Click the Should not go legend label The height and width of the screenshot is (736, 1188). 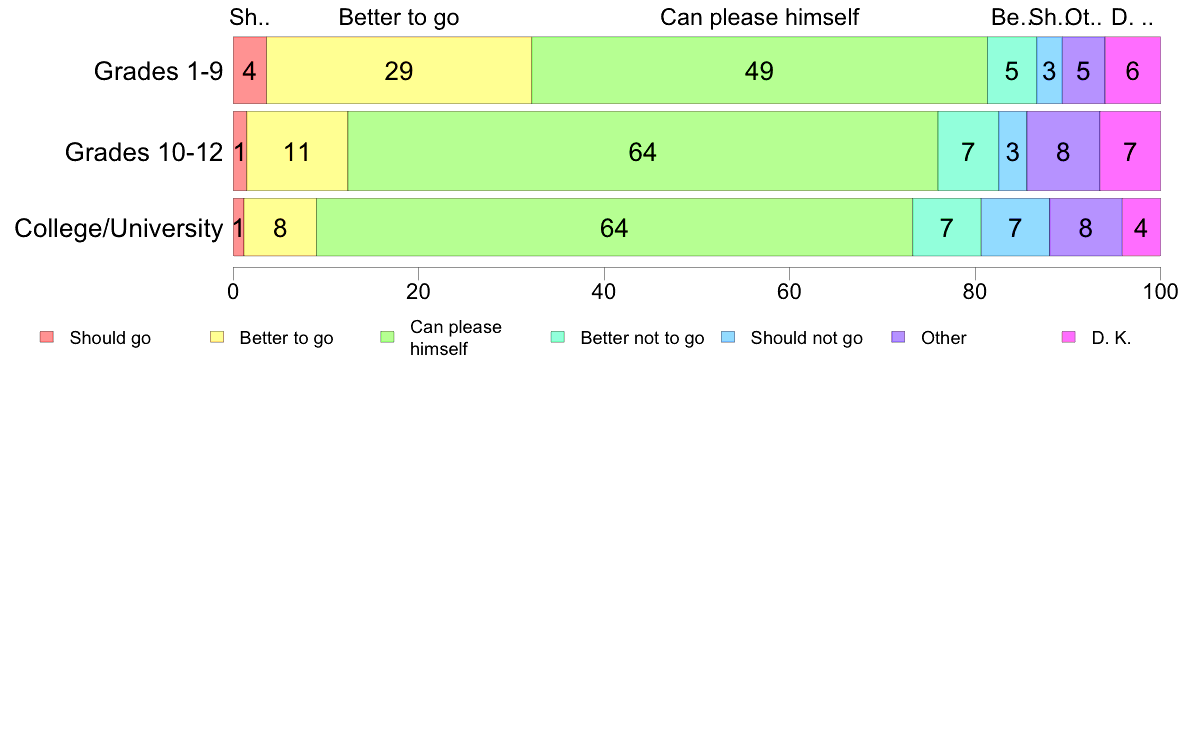[807, 338]
